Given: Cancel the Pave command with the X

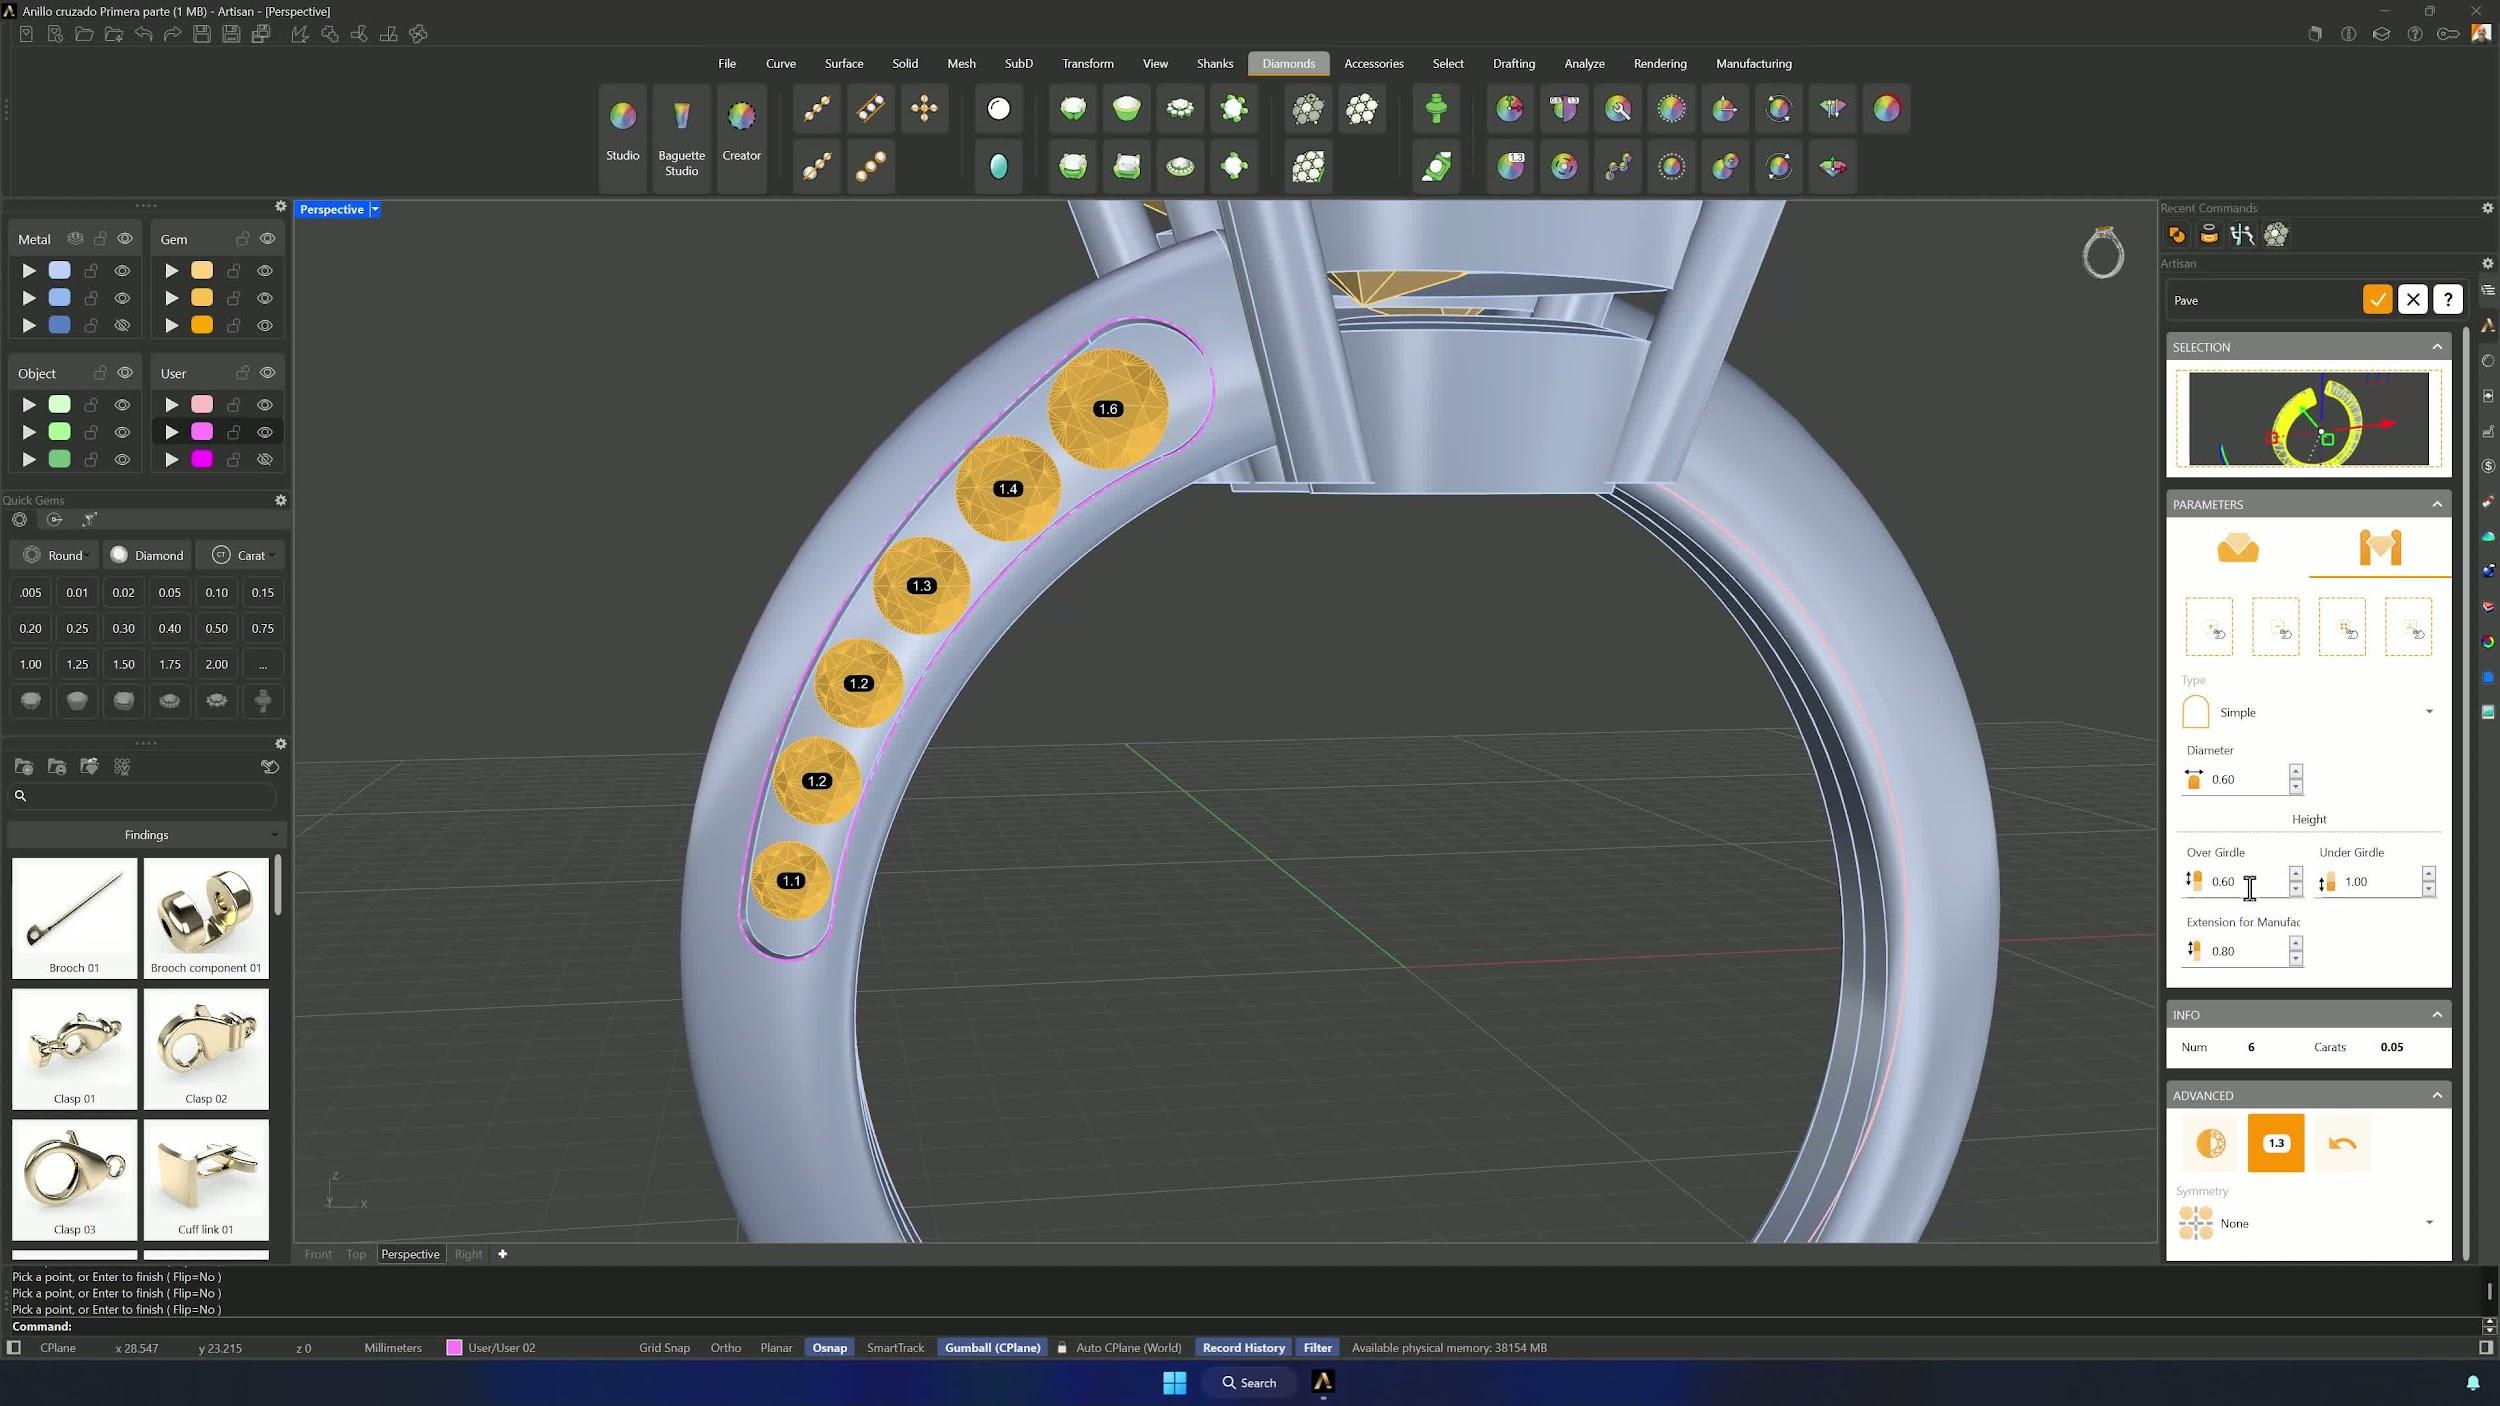Looking at the screenshot, I should coord(2413,300).
